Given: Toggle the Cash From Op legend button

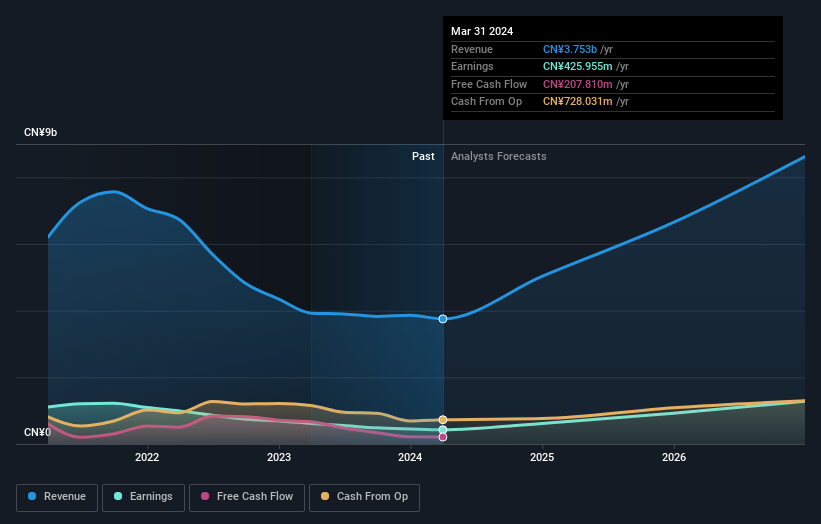Looking at the screenshot, I should 364,497.
